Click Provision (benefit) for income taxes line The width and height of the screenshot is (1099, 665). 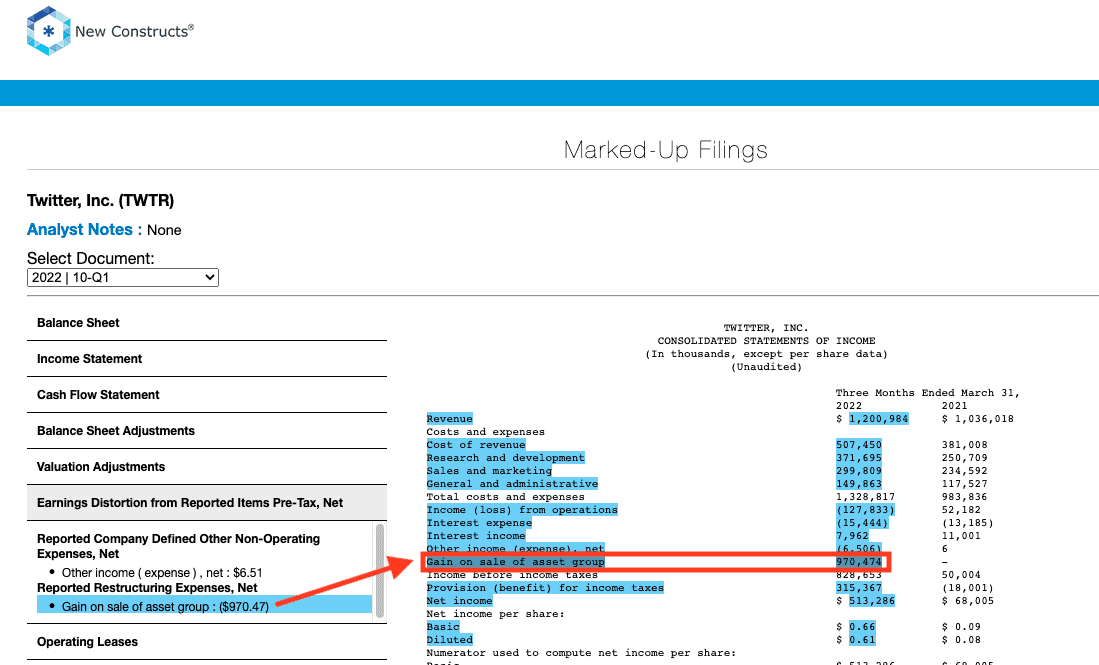[545, 587]
